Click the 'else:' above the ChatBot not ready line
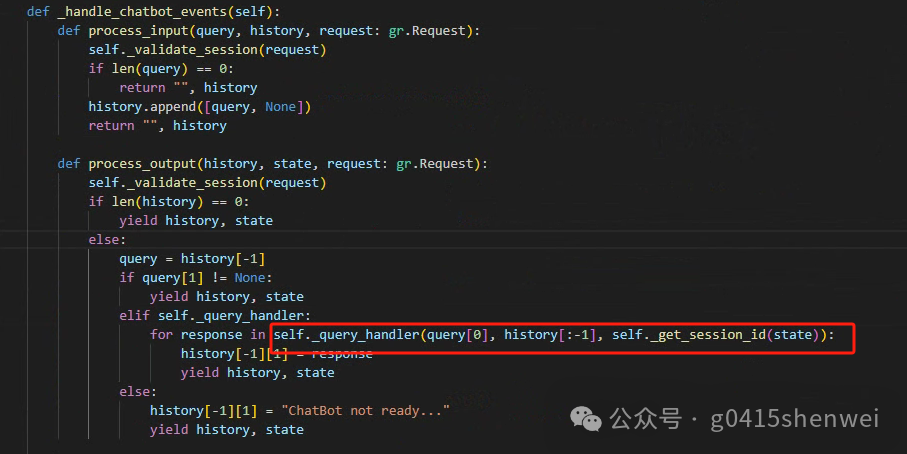Image resolution: width=907 pixels, height=454 pixels. 138,392
